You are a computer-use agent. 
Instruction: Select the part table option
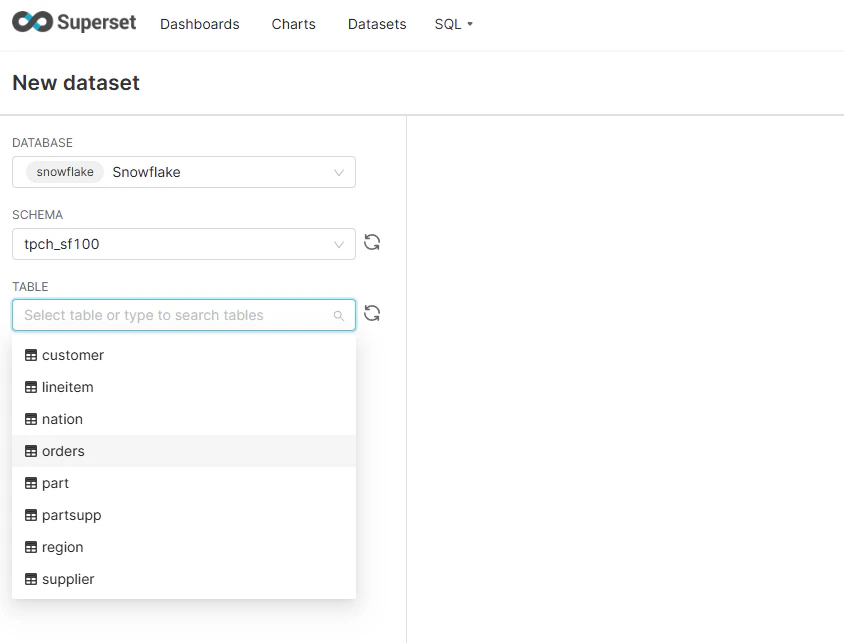184,483
